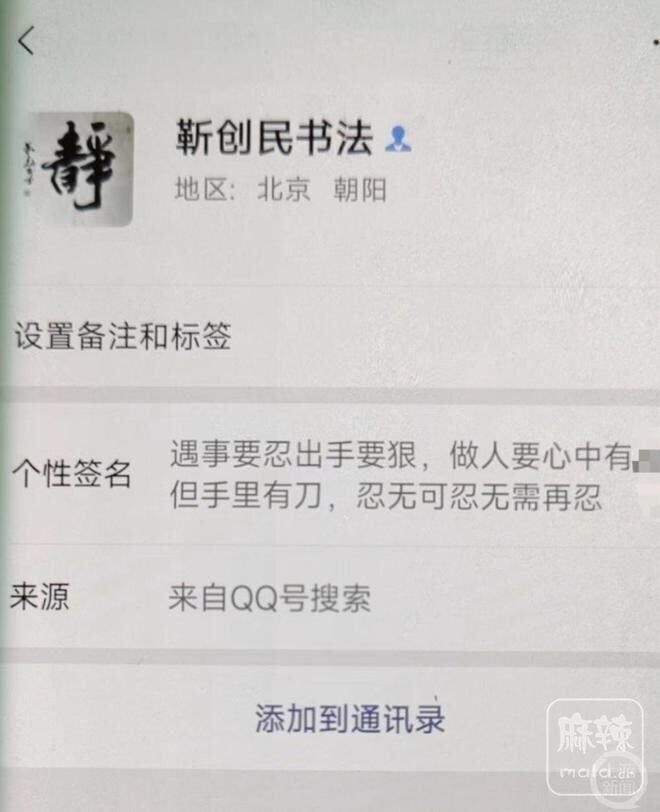Tap the 地区 region label
This screenshot has height=812, width=660.
tap(206, 189)
